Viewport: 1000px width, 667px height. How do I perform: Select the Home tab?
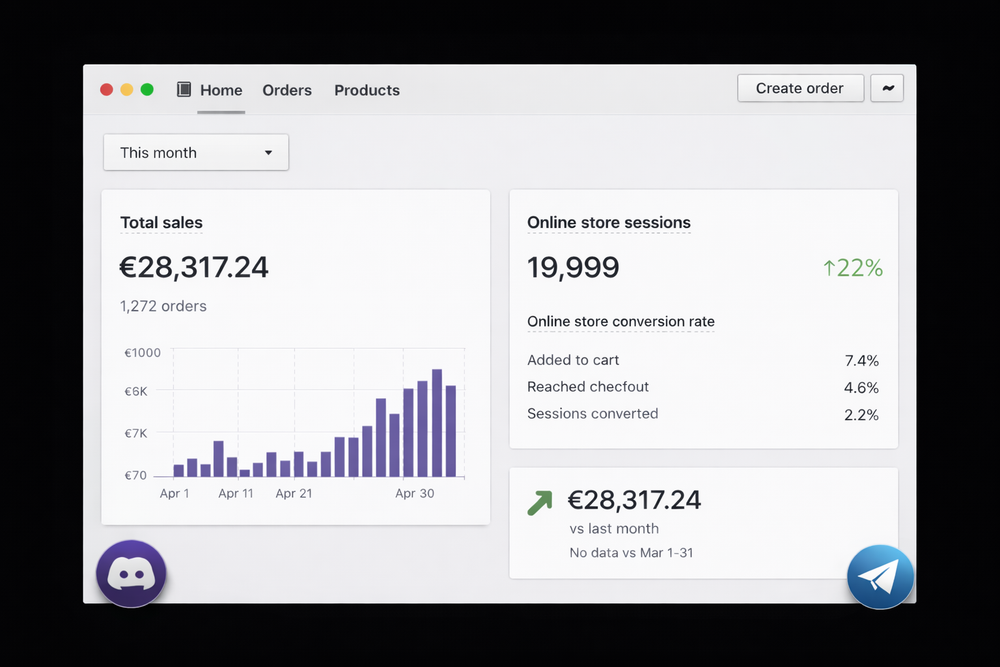[221, 90]
